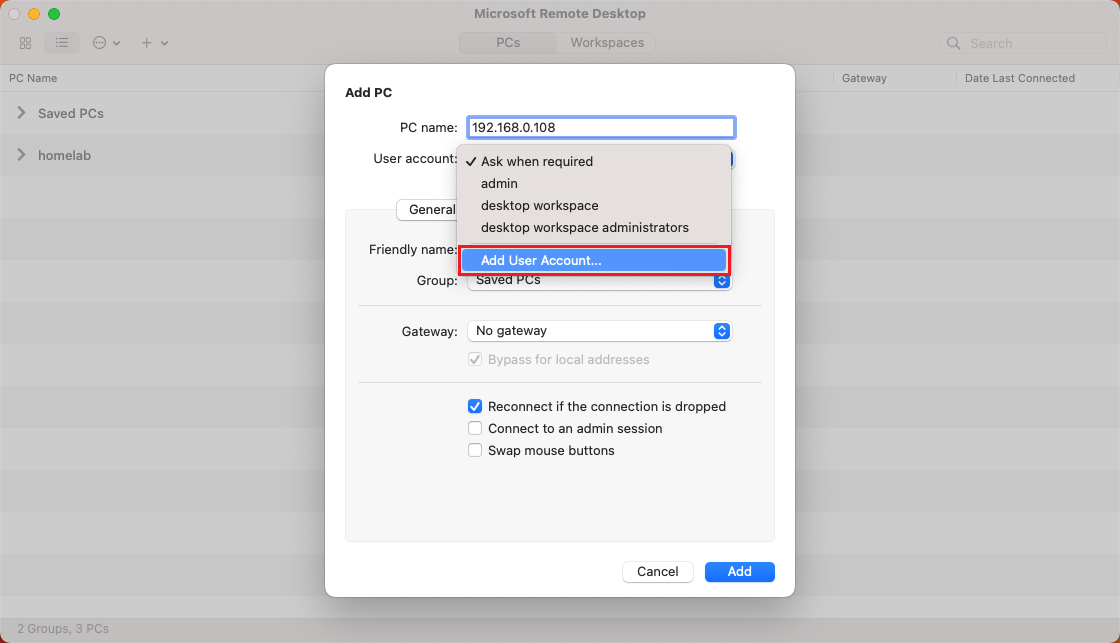
Task: Choose the admin user account
Action: (x=594, y=184)
